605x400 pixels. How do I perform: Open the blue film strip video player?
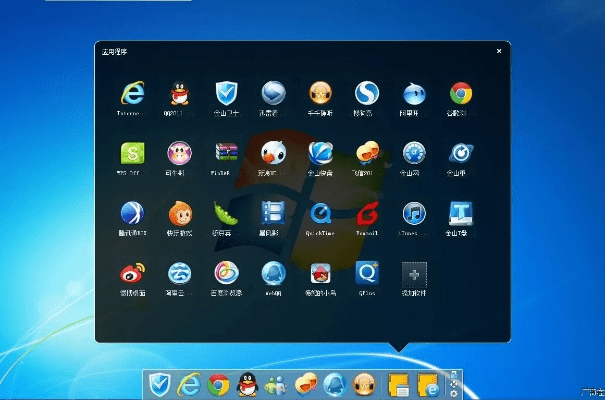click(273, 212)
